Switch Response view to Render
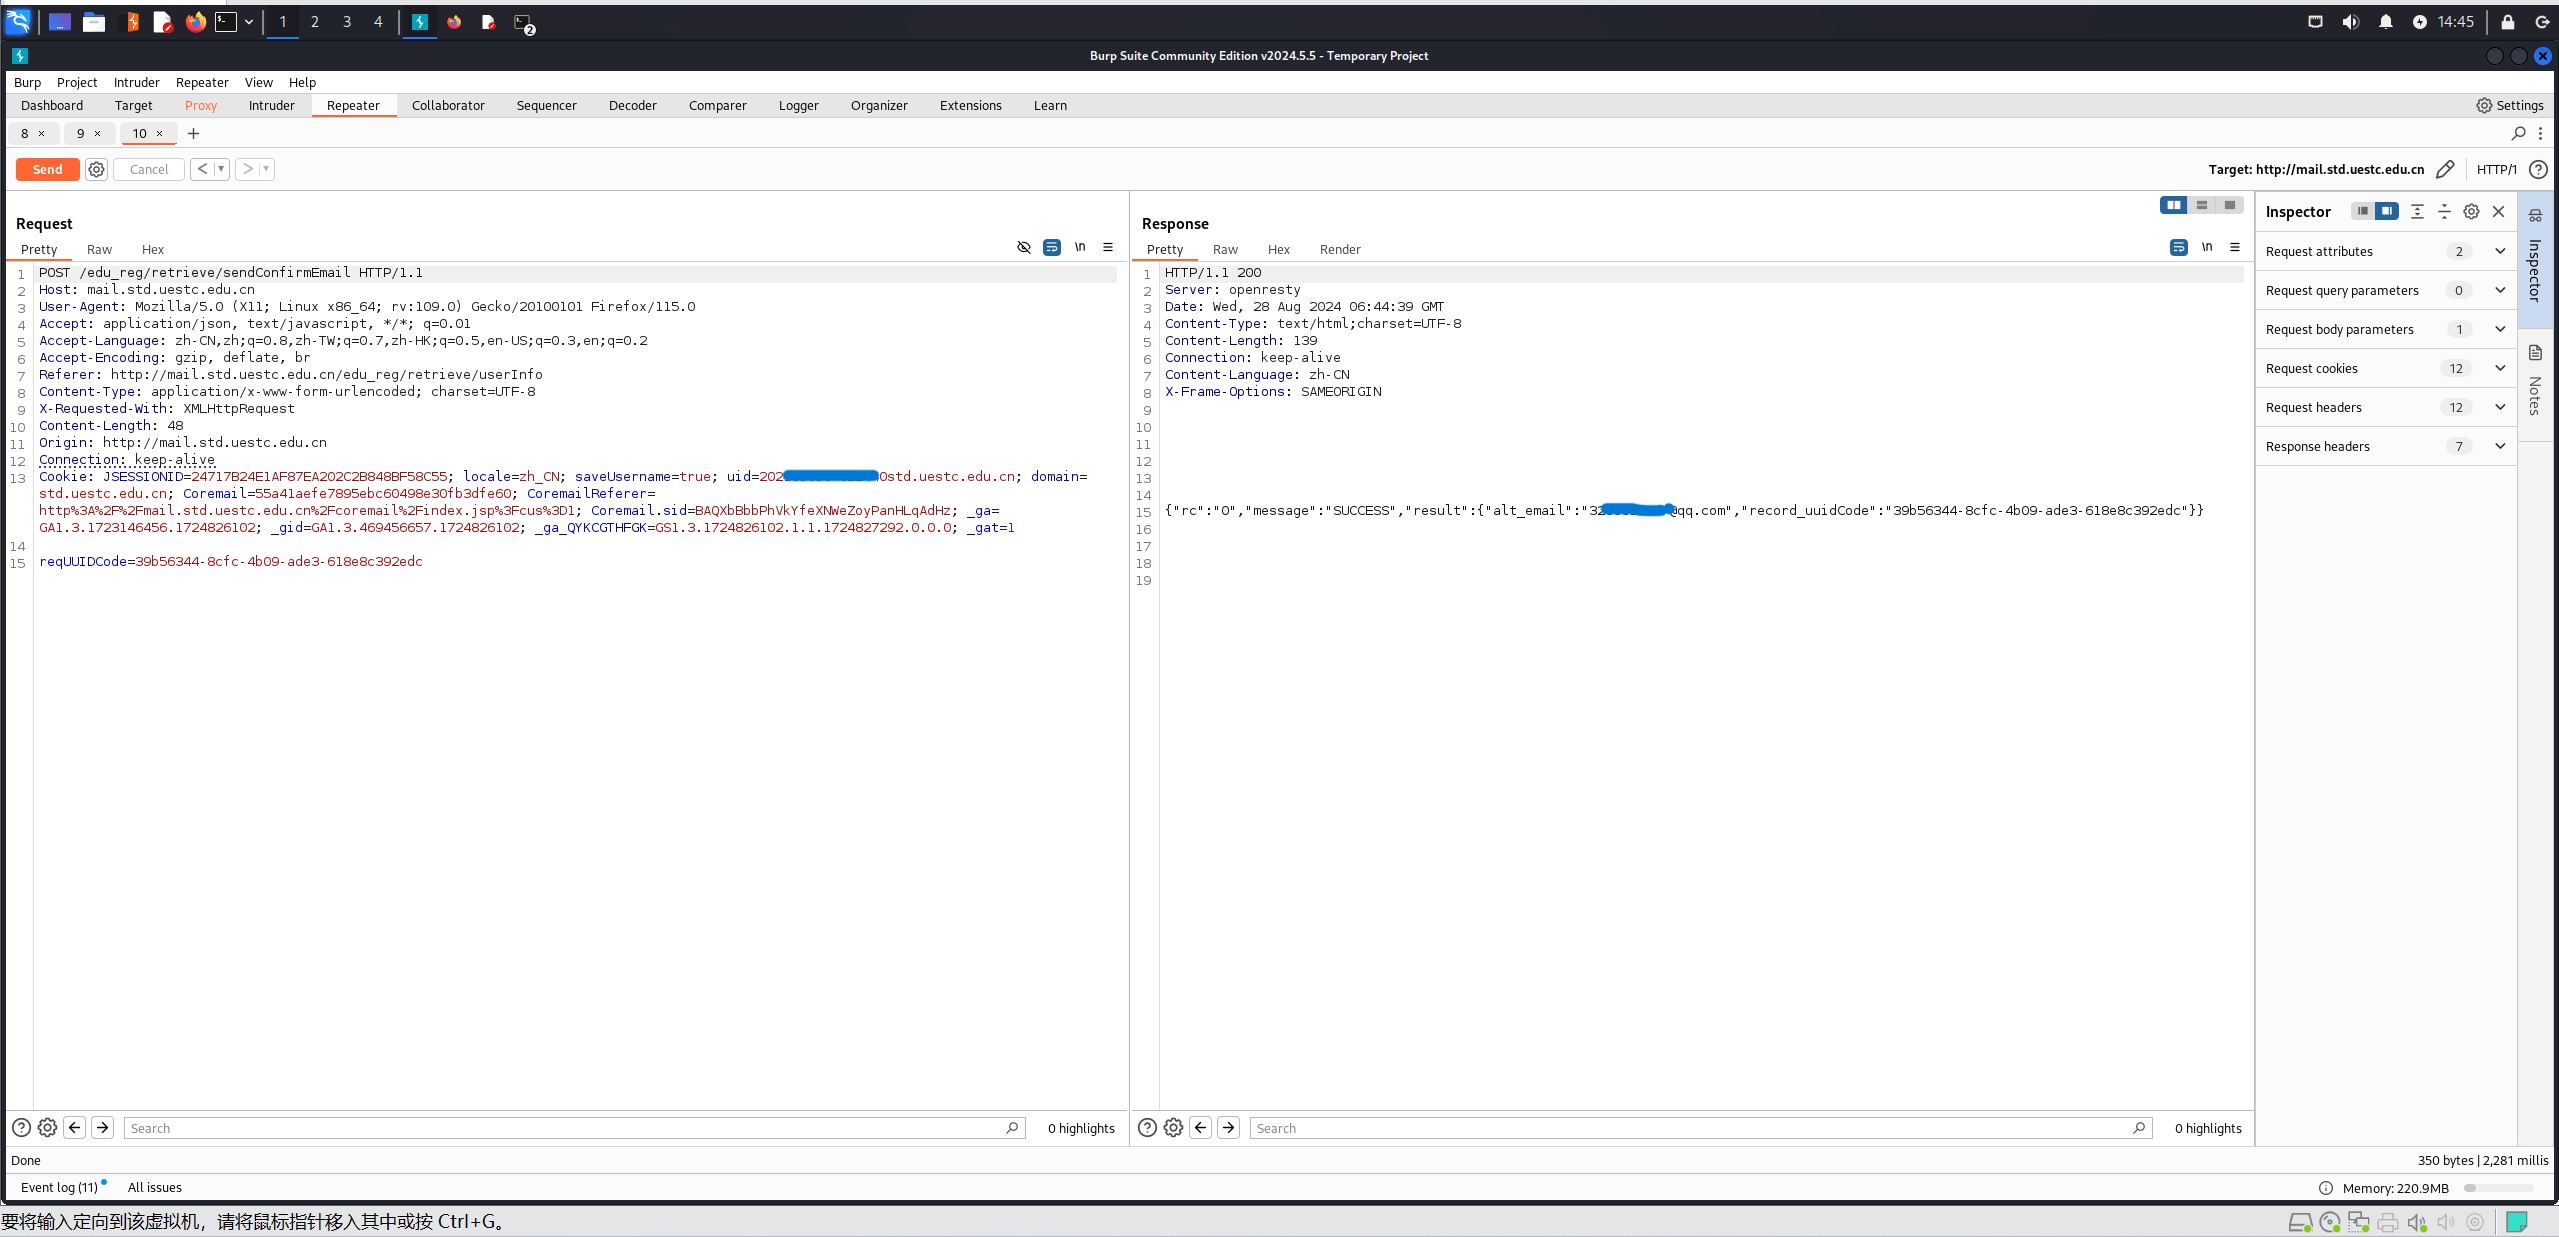Viewport: 2559px width, 1237px height. [1340, 249]
